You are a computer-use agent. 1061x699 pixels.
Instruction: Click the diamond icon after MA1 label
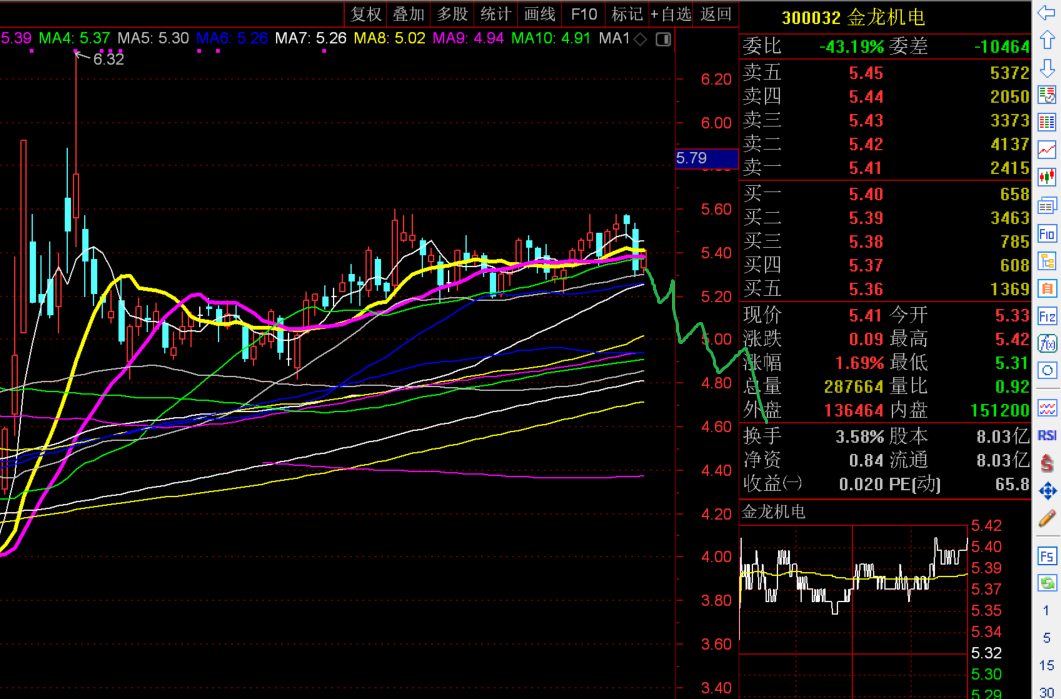click(640, 39)
